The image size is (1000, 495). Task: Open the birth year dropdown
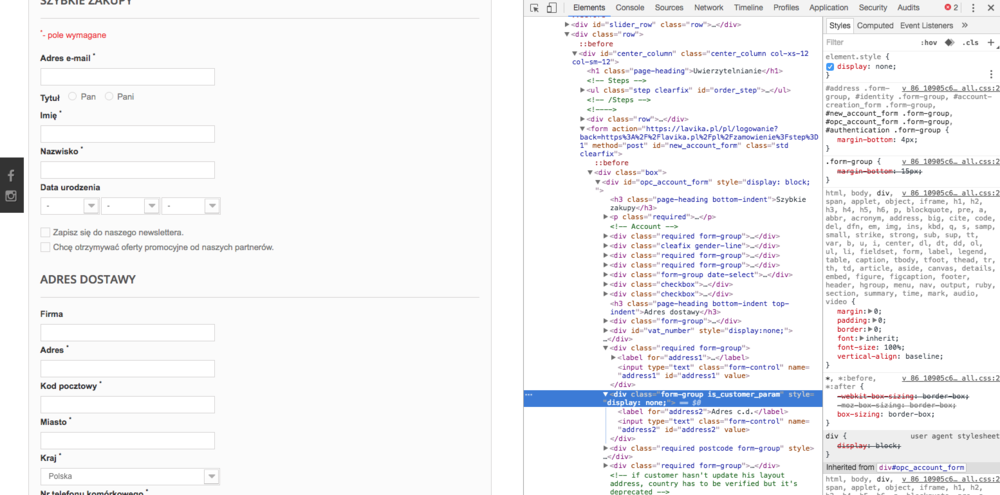(191, 206)
